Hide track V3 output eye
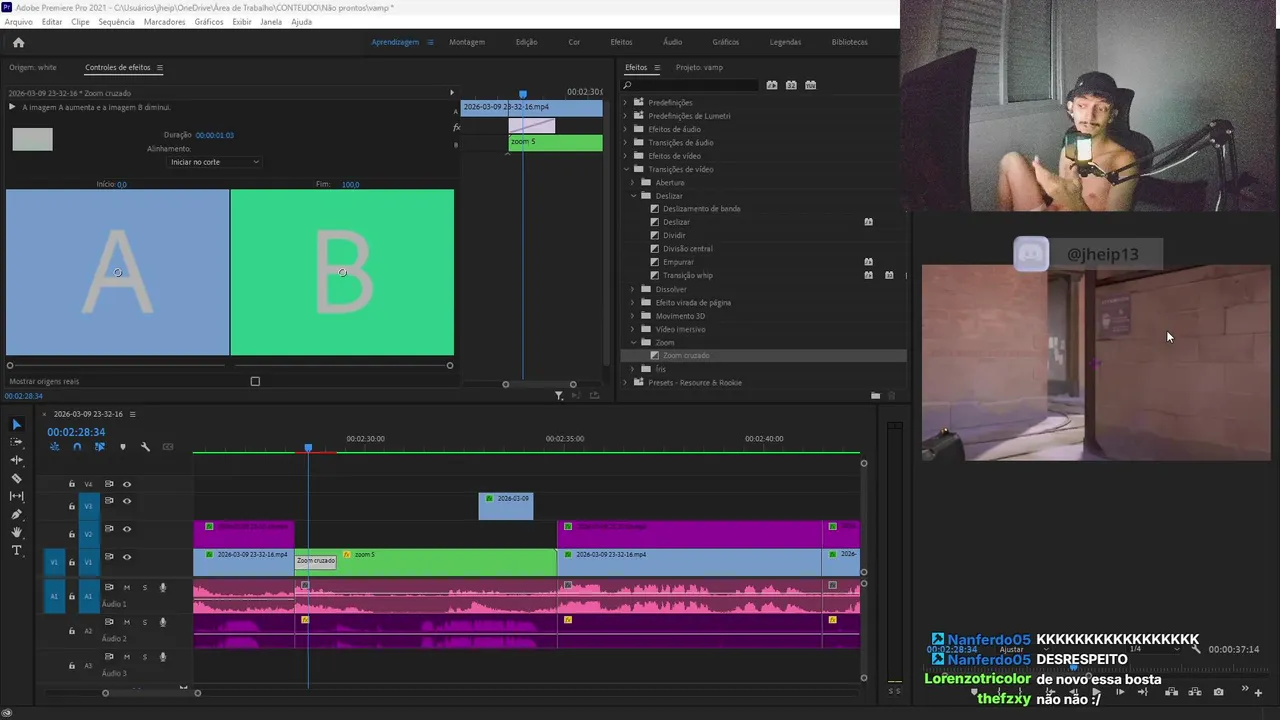This screenshot has height=720, width=1280. [127, 501]
